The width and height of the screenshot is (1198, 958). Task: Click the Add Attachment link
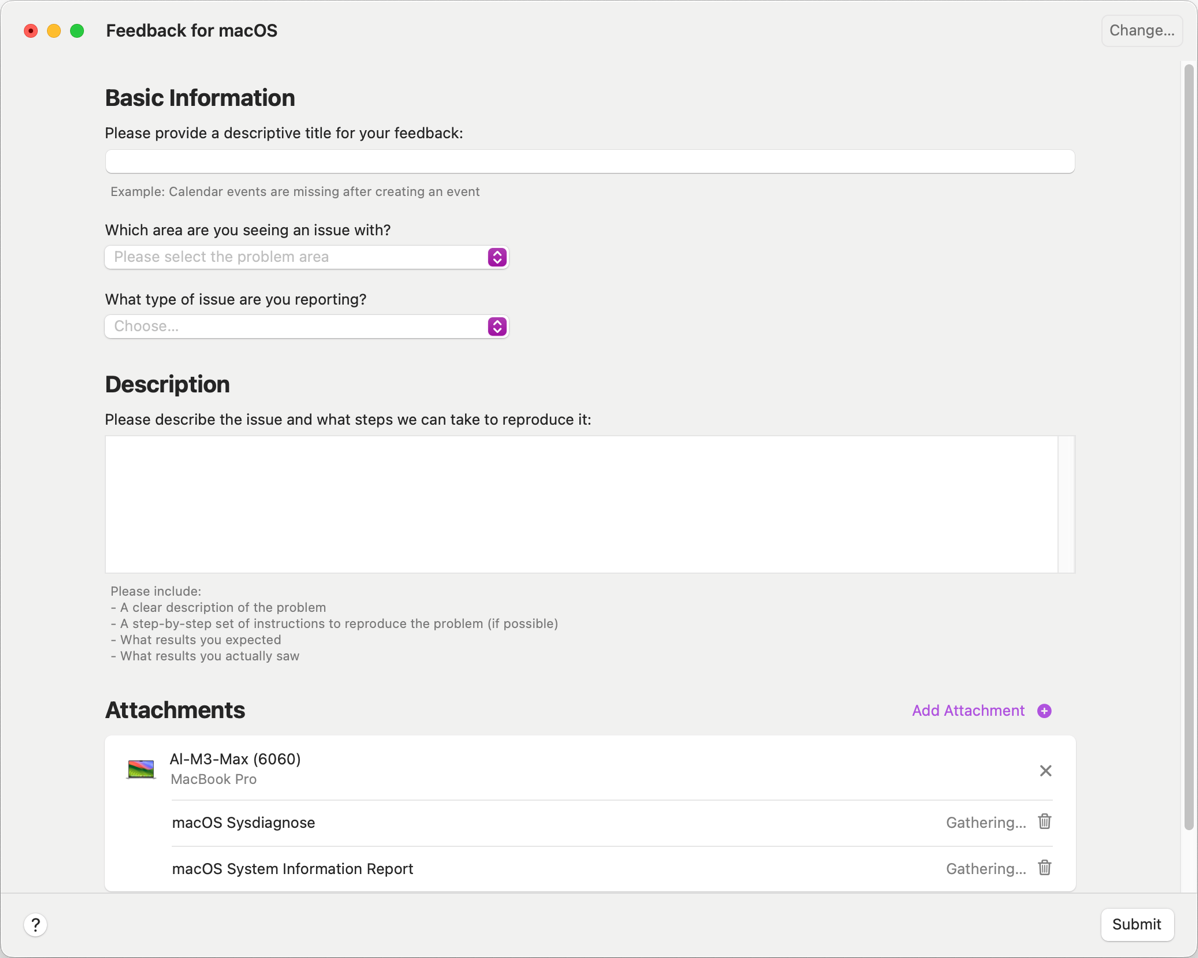click(967, 711)
